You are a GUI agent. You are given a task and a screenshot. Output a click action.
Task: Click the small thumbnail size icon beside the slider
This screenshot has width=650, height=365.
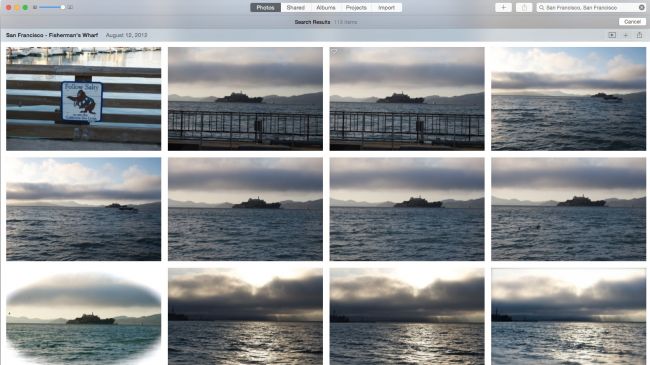(35, 7)
